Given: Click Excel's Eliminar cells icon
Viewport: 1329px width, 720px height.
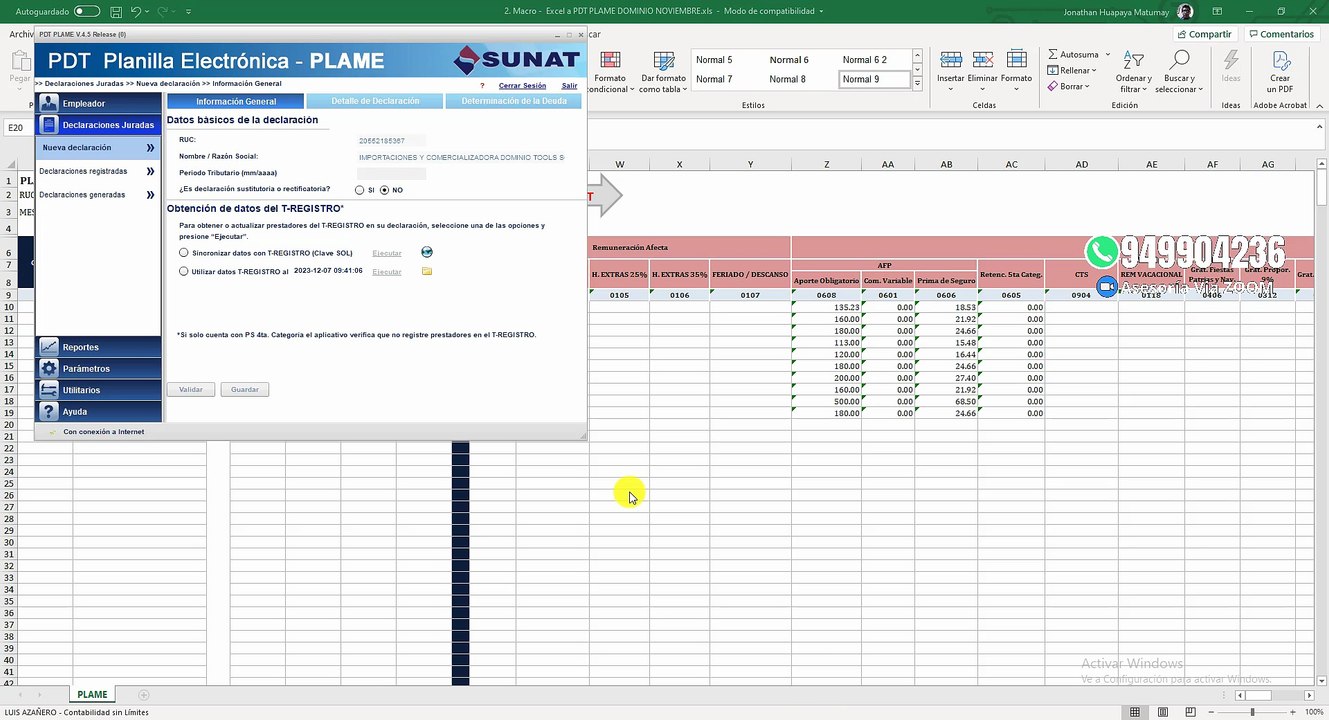Looking at the screenshot, I should [x=982, y=60].
